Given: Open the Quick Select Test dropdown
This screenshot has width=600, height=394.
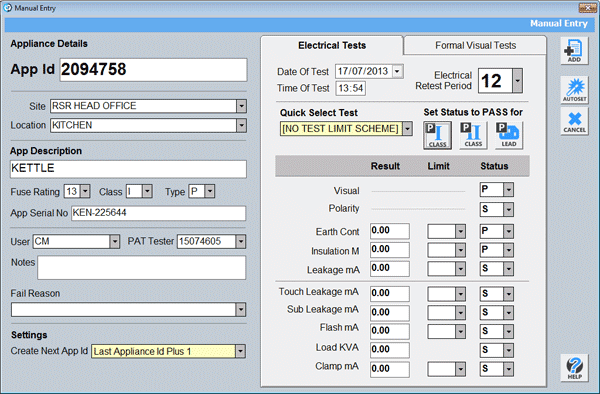Looking at the screenshot, I should pyautogui.click(x=408, y=129).
